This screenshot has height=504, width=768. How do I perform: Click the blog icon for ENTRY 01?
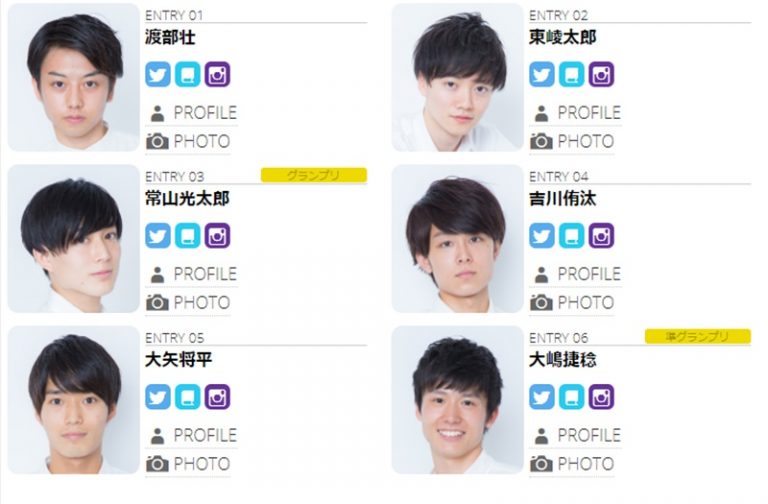(188, 74)
